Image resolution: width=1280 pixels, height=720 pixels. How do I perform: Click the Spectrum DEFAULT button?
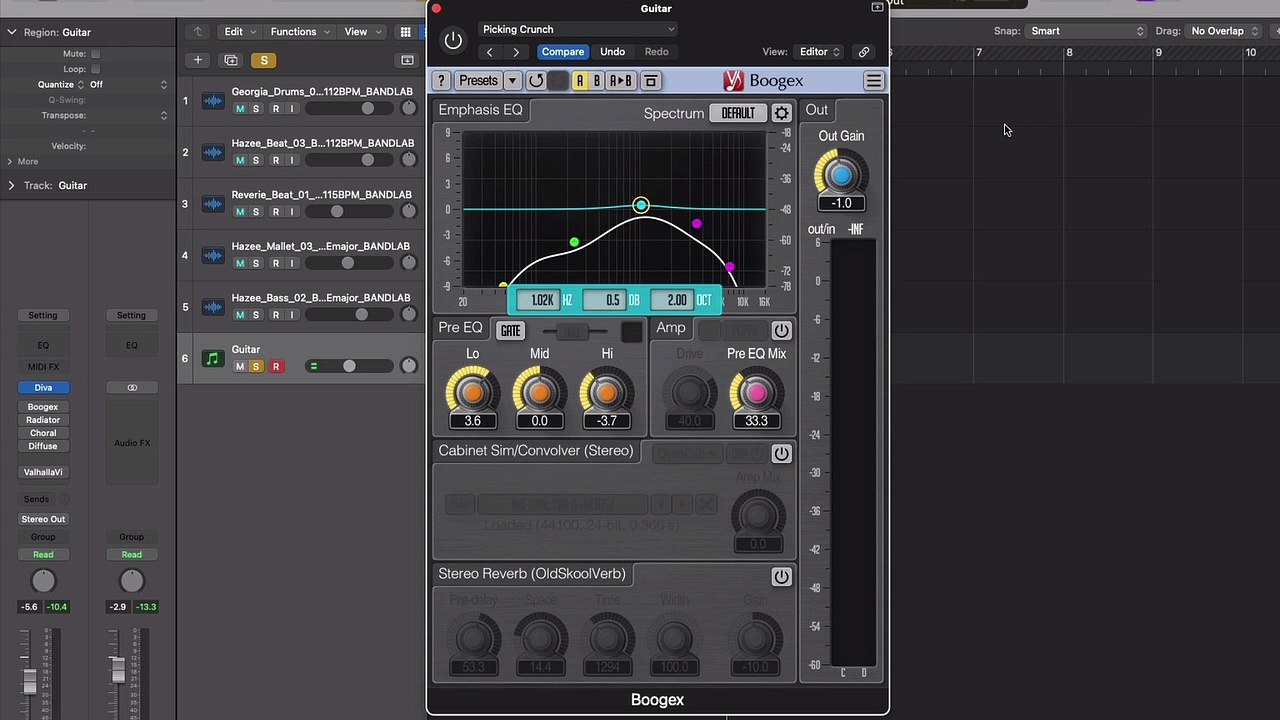(x=738, y=113)
